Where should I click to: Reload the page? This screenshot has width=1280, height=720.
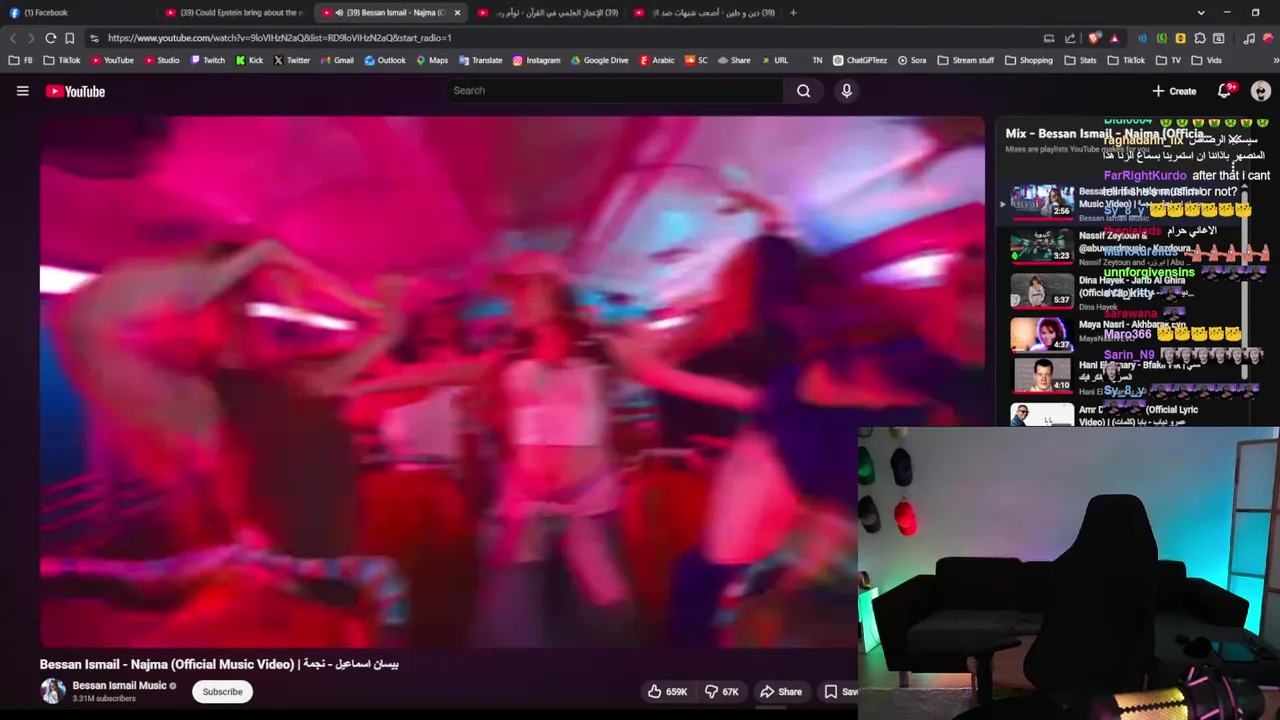(x=50, y=38)
